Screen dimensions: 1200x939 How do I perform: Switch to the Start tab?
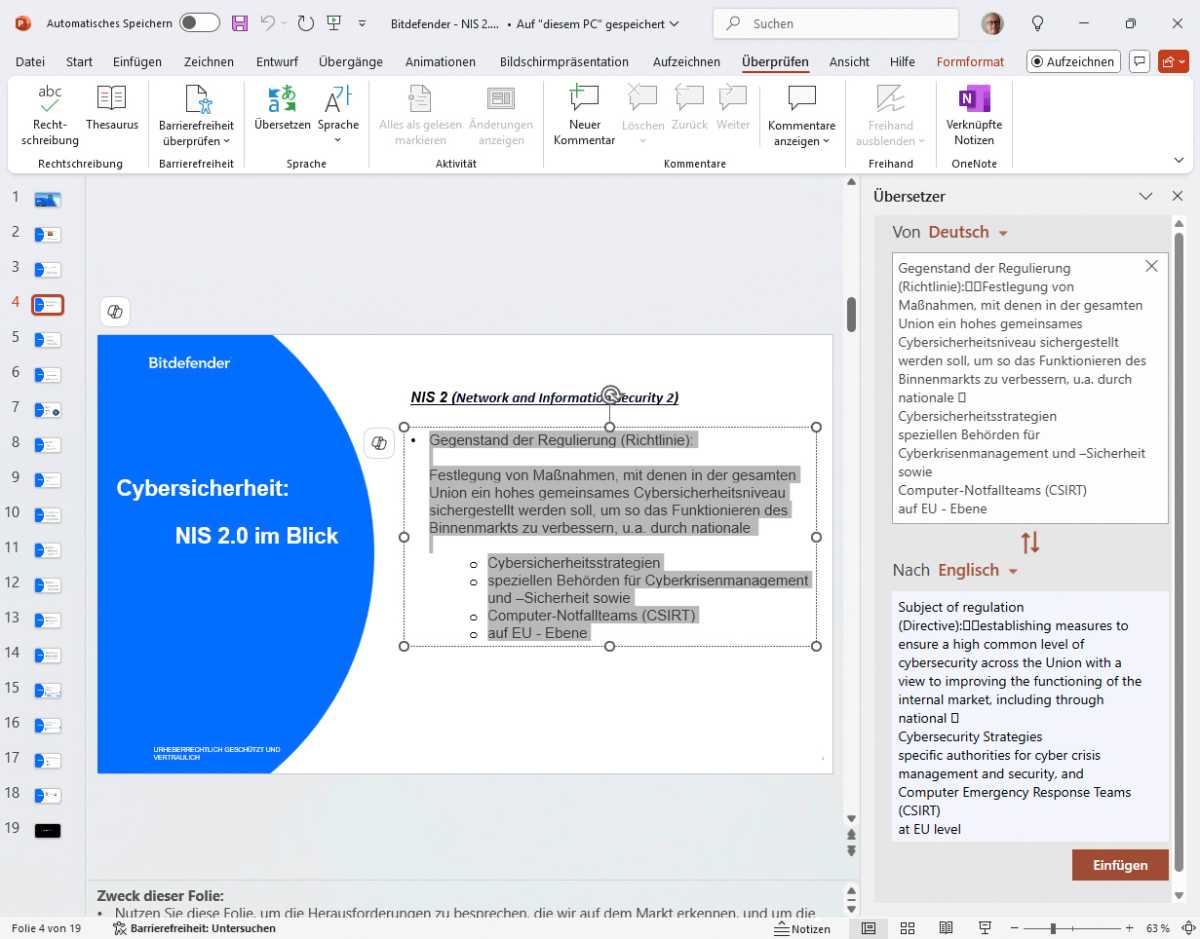[79, 62]
